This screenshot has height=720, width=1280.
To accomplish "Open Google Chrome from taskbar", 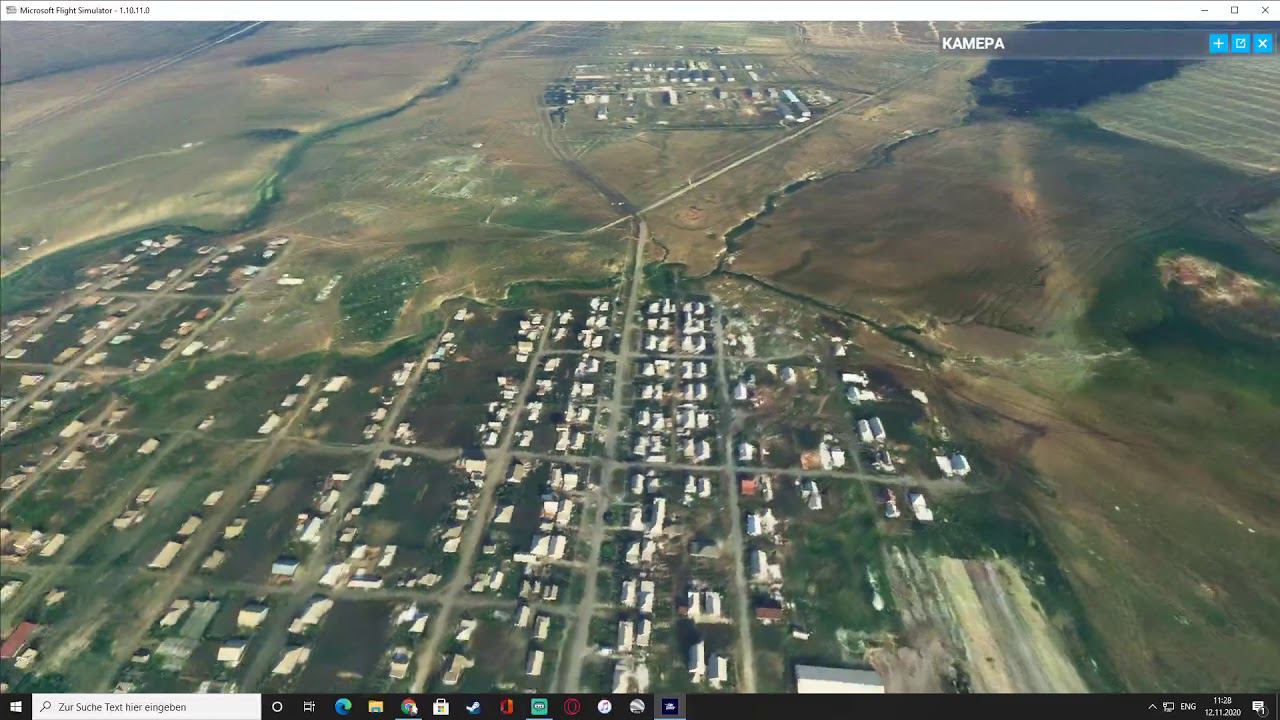I will coord(409,707).
